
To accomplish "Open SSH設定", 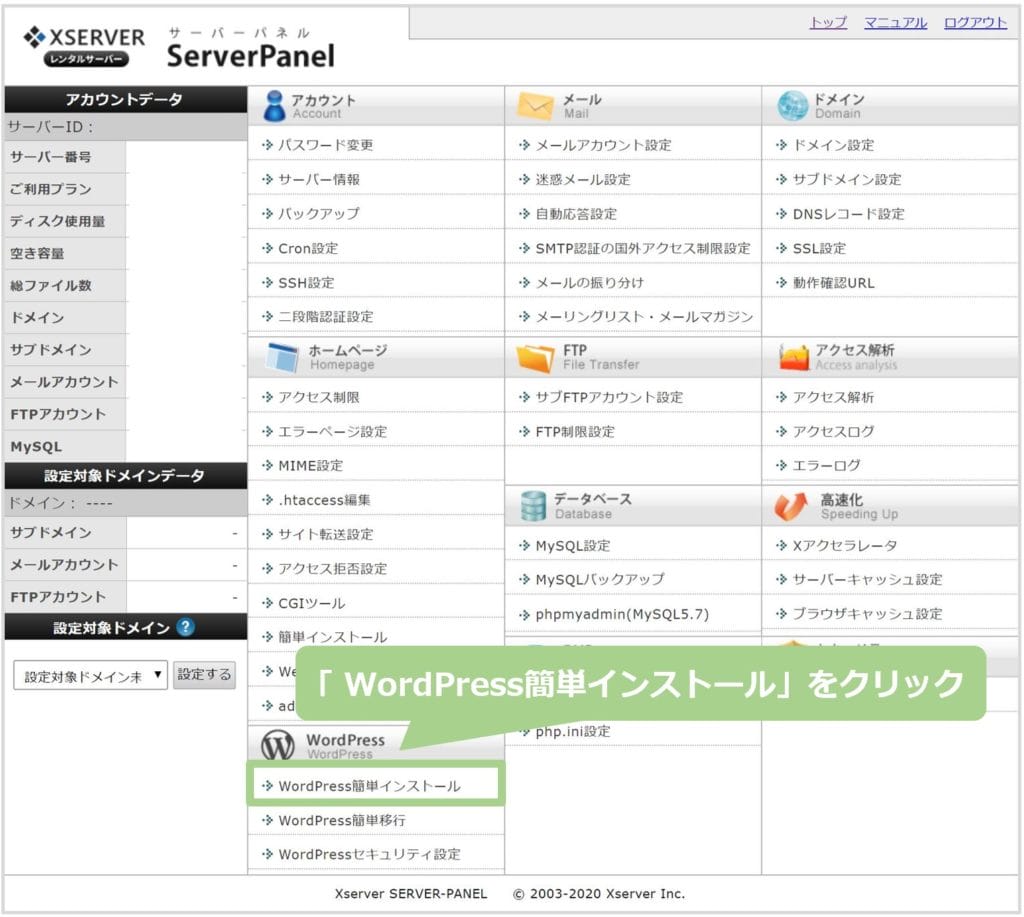I will [306, 283].
